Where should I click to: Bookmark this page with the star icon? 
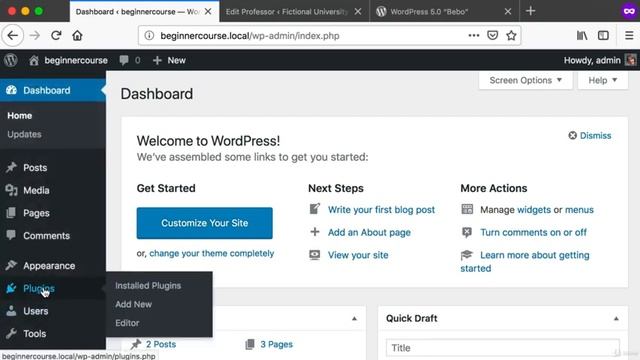pos(511,36)
